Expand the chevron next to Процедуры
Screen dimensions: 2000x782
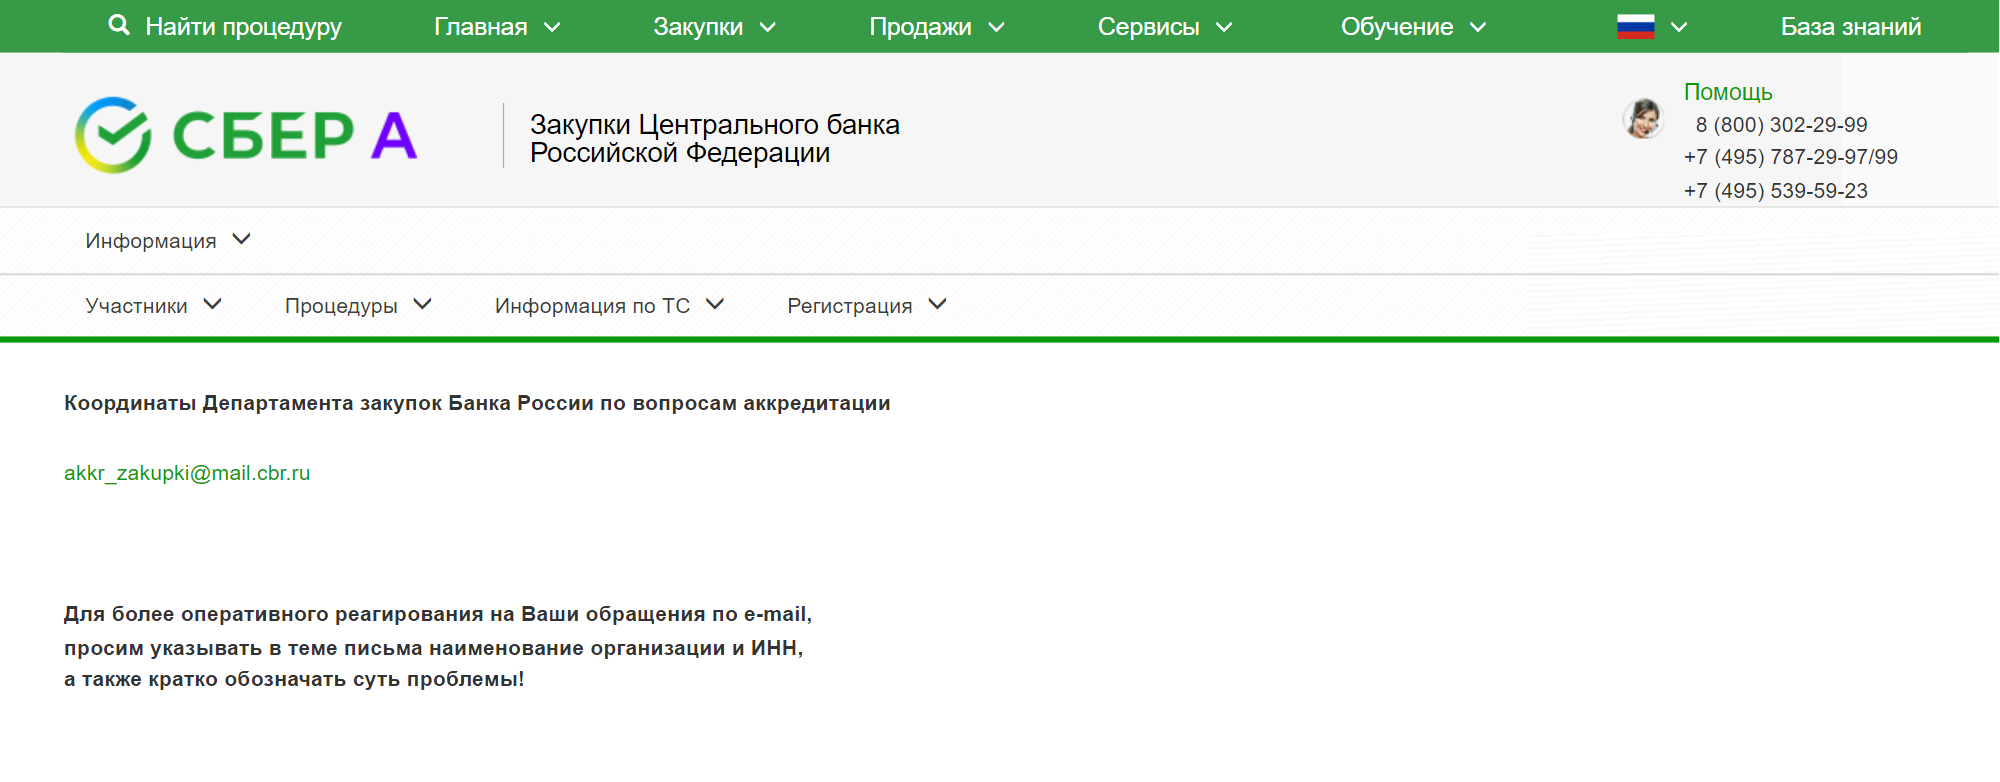click(x=422, y=304)
